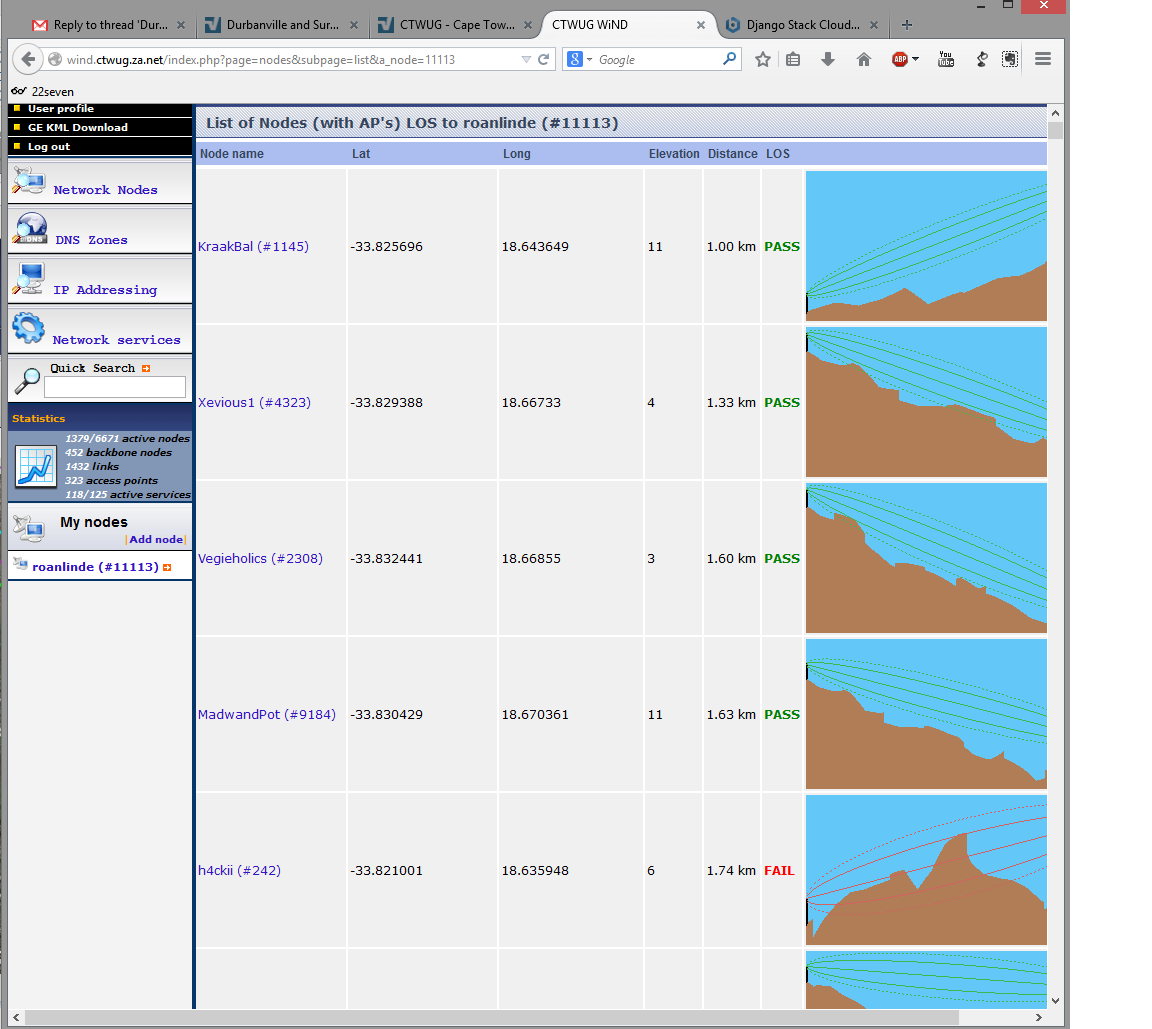This screenshot has width=1152, height=1029.
Task: Open Adblock Plus dropdown menu
Action: point(915,60)
